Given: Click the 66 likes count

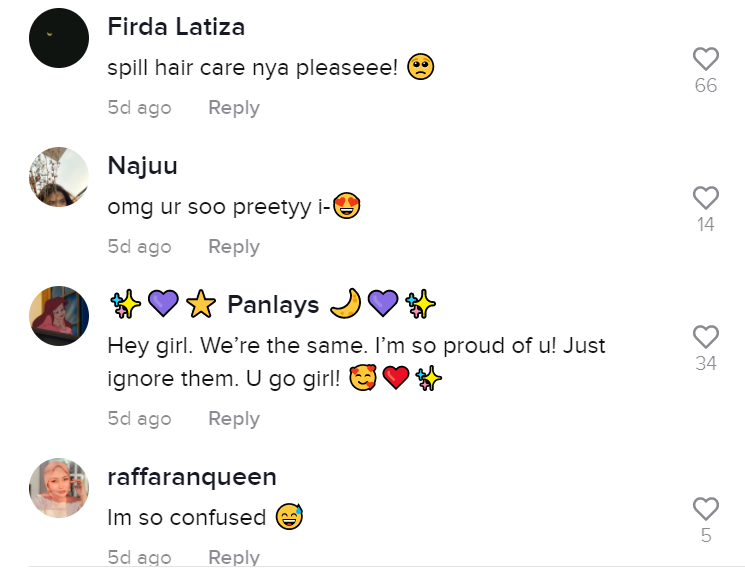Looking at the screenshot, I should [705, 86].
